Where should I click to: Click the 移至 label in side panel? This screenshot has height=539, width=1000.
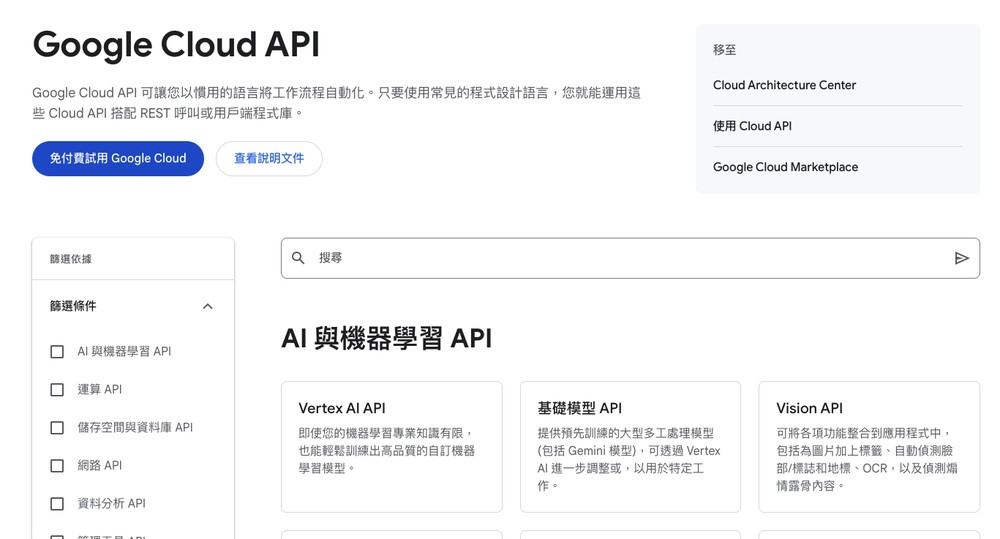[x=724, y=50]
